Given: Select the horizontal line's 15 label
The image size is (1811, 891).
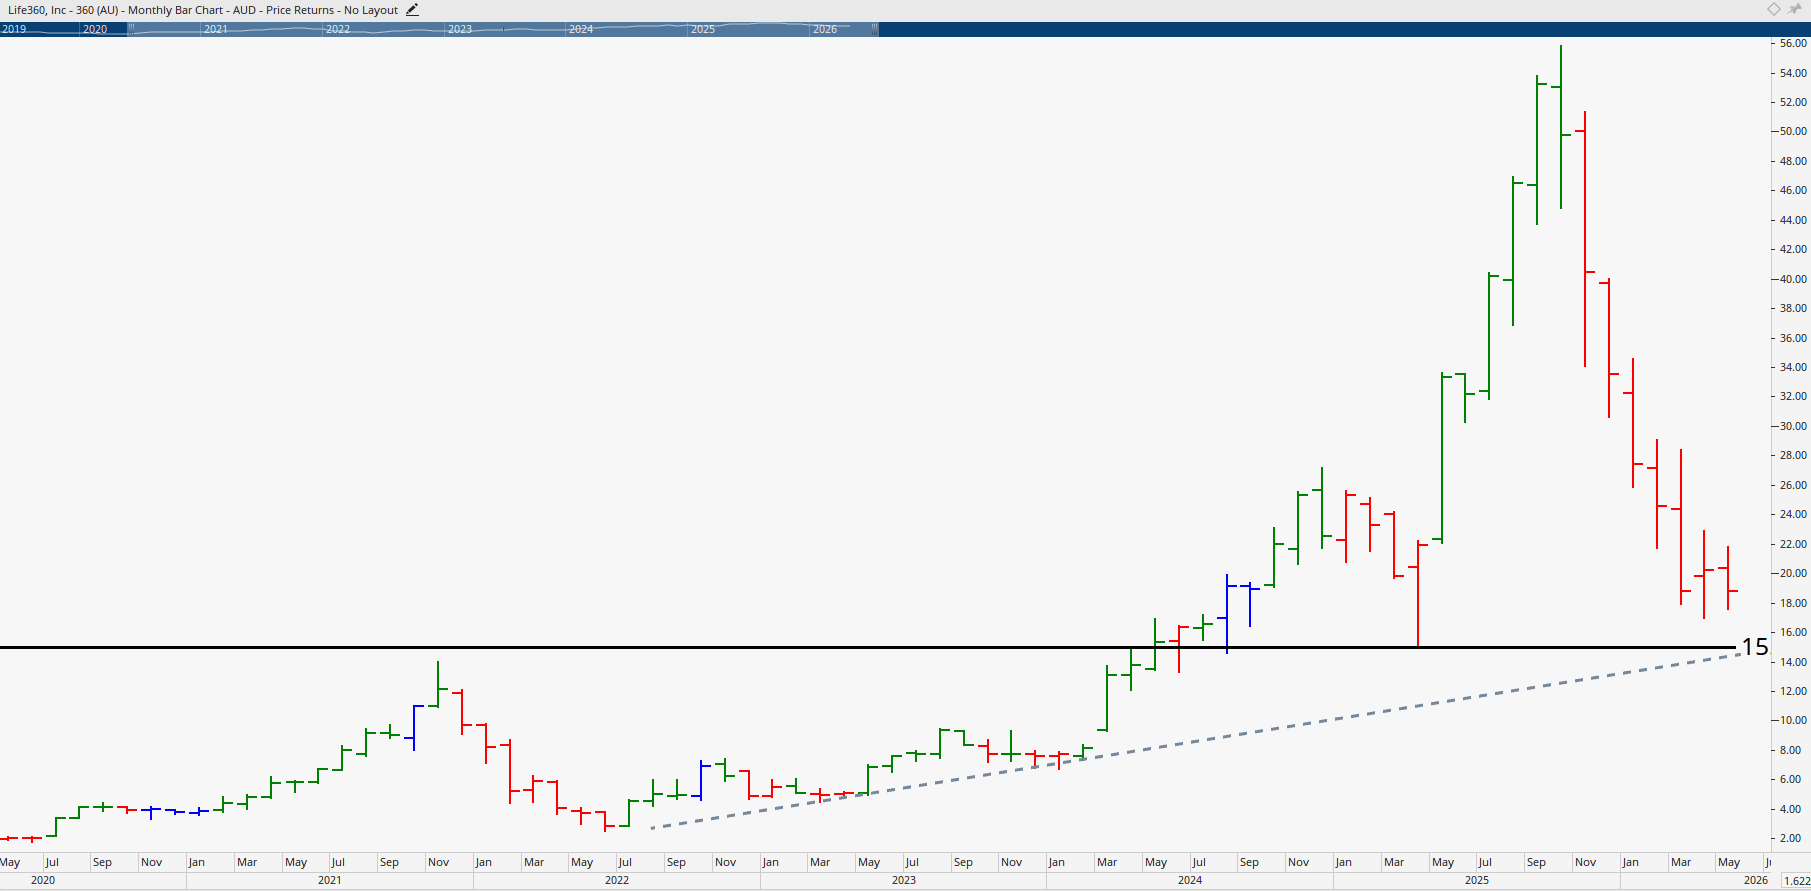Looking at the screenshot, I should pyautogui.click(x=1755, y=647).
